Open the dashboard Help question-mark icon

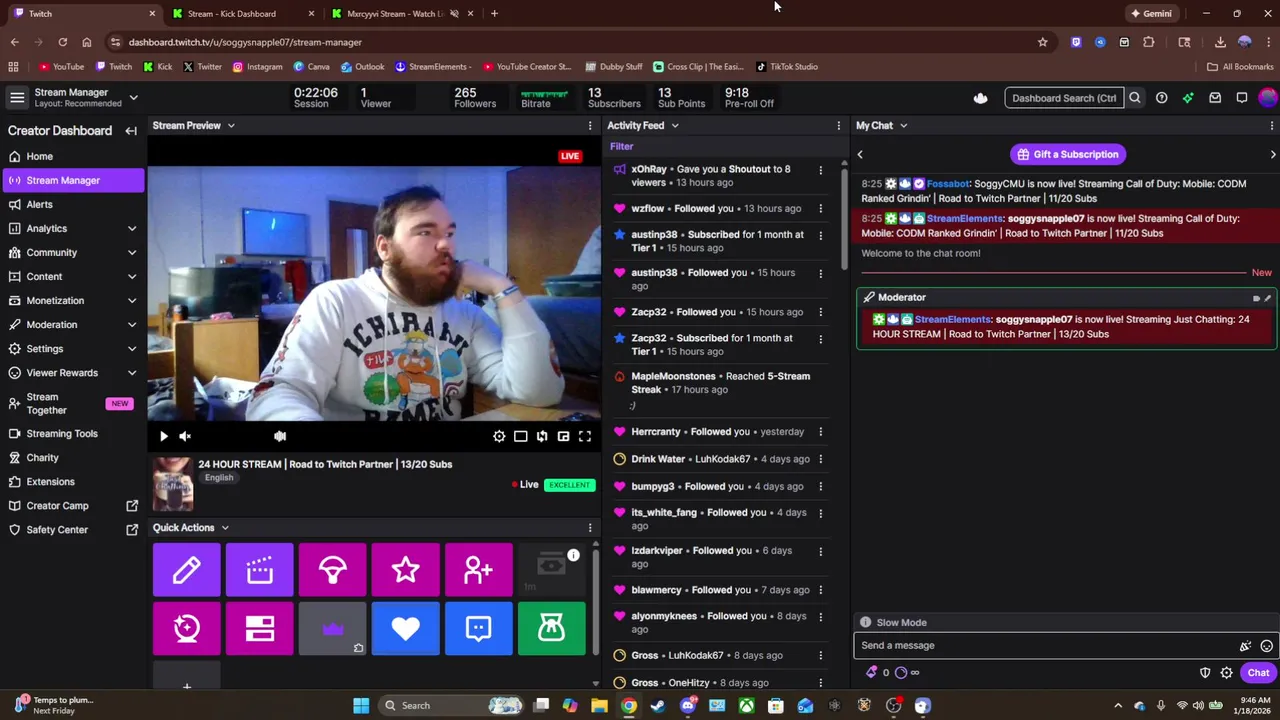[x=1161, y=98]
